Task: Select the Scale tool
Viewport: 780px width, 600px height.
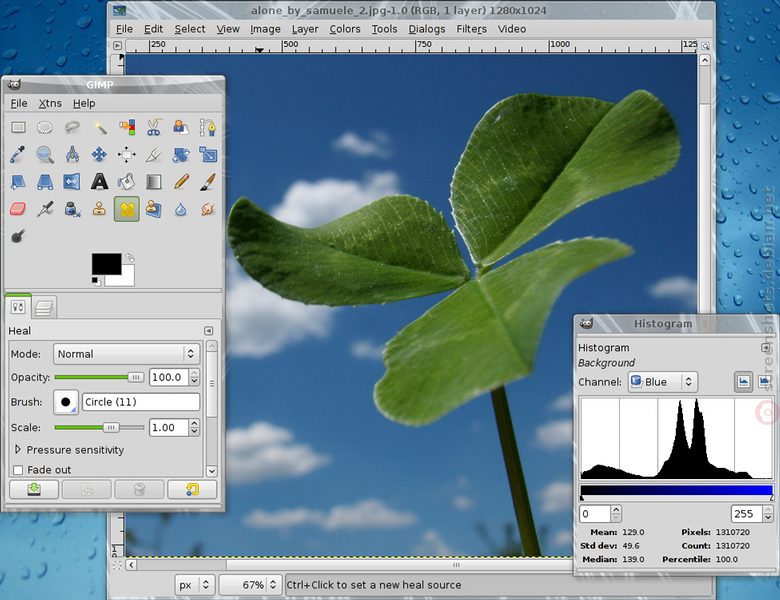Action: click(207, 155)
